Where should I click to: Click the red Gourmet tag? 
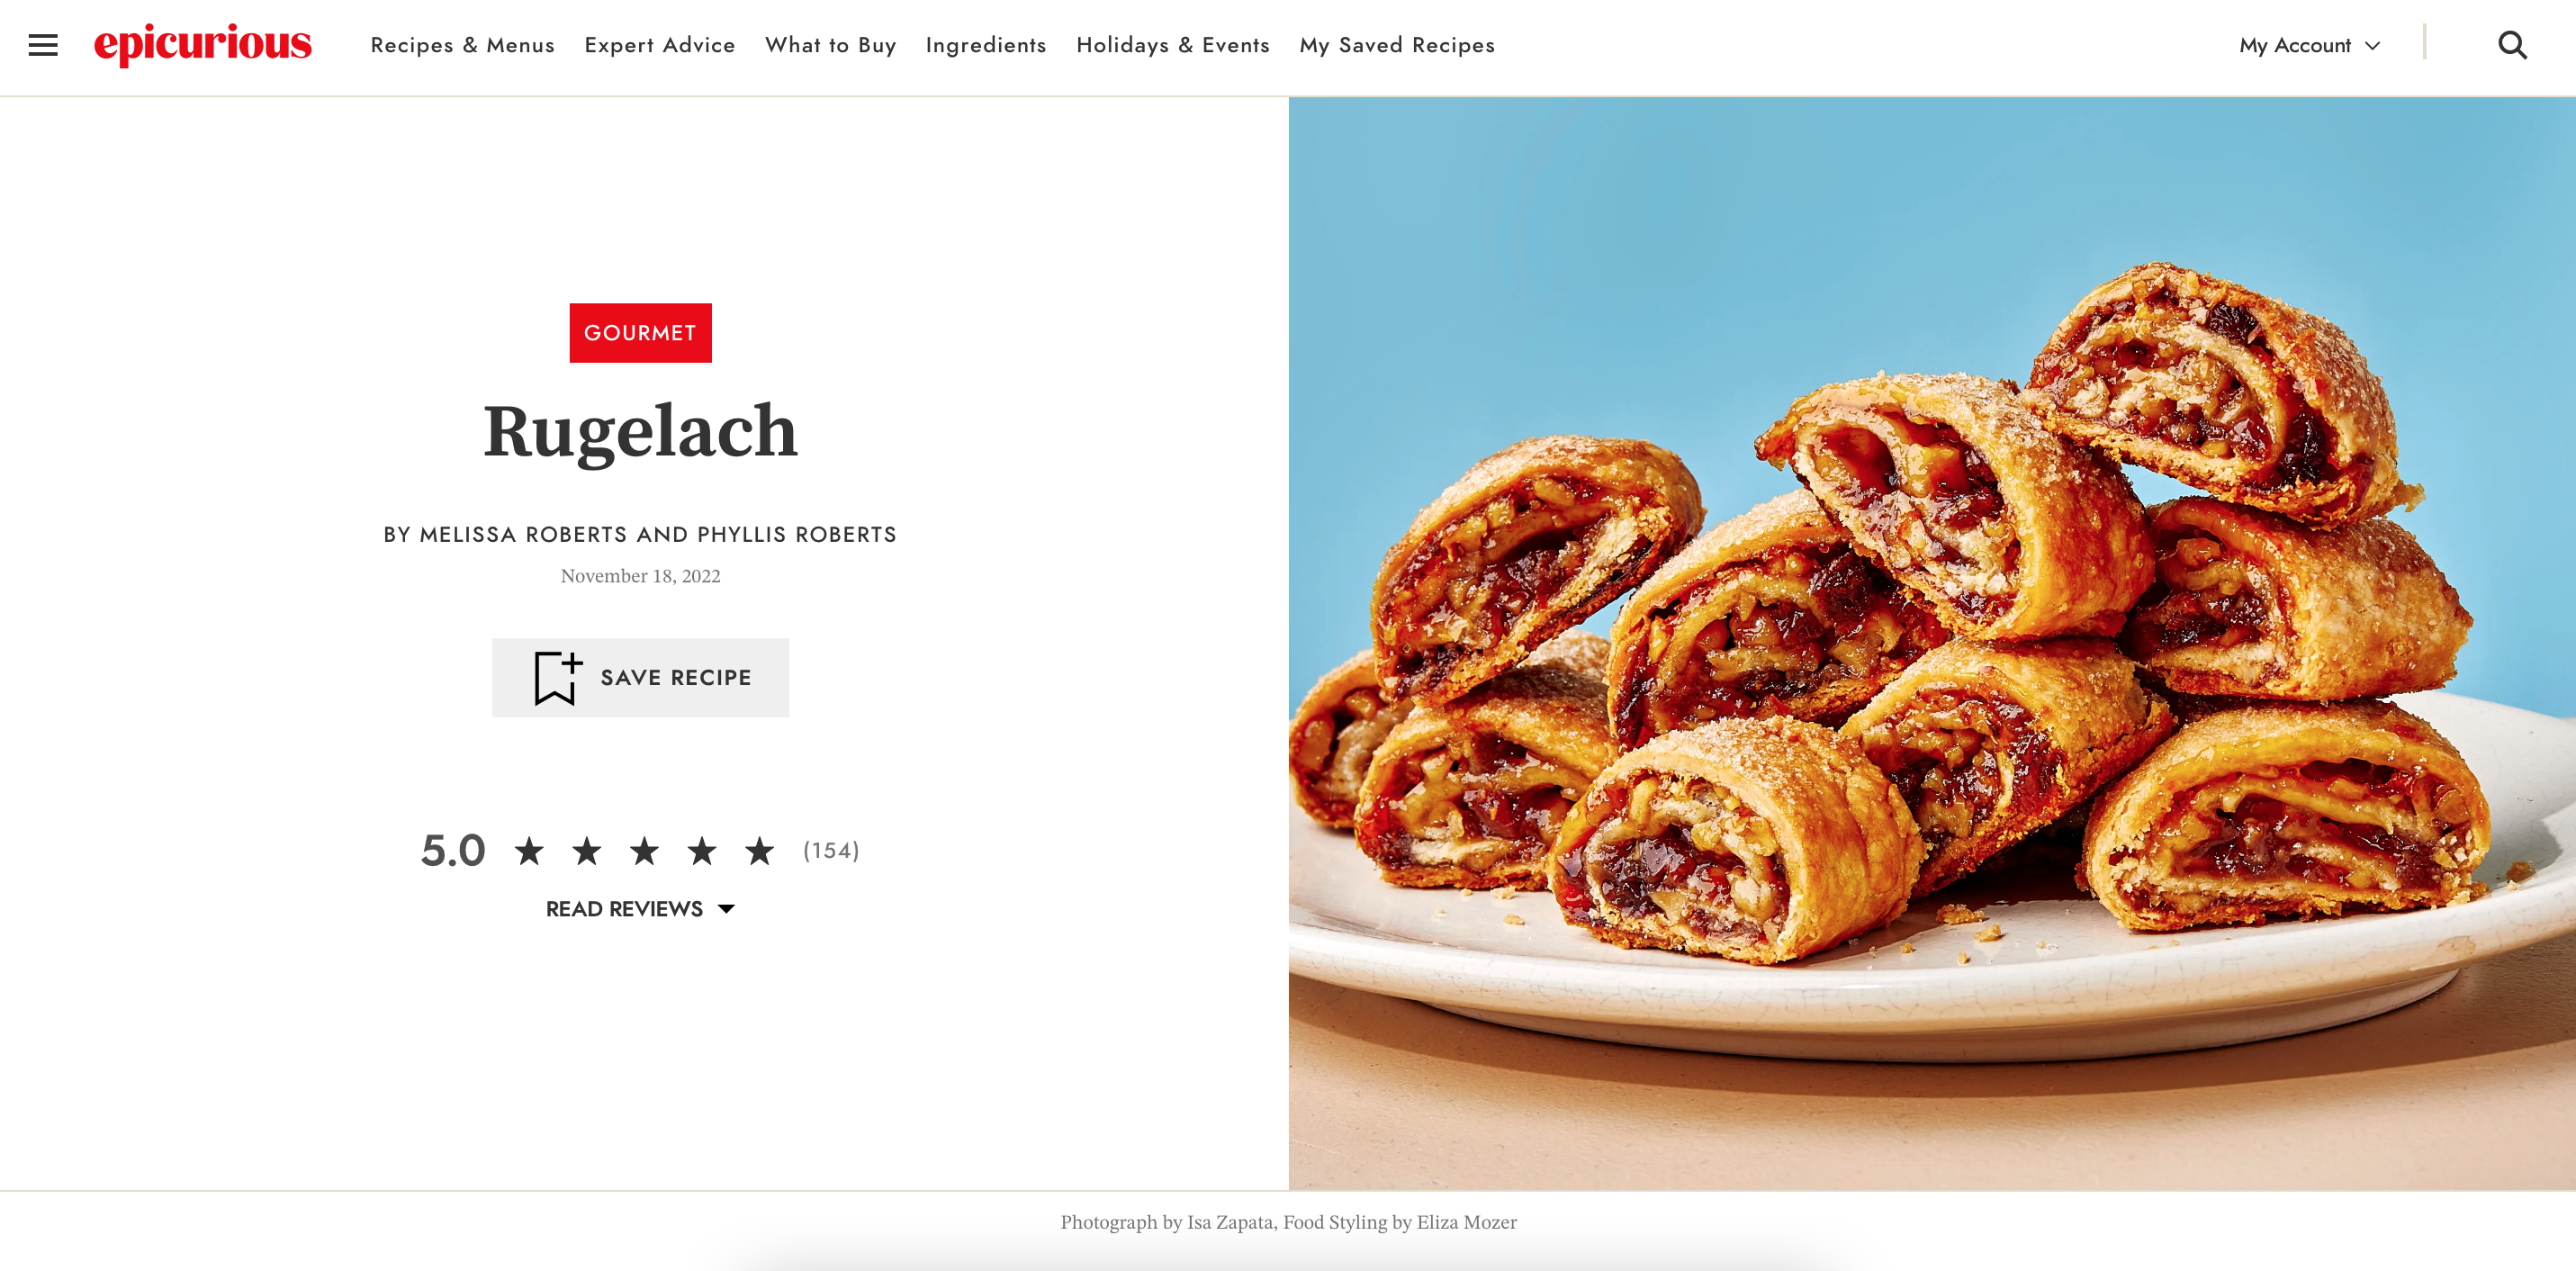pyautogui.click(x=640, y=333)
